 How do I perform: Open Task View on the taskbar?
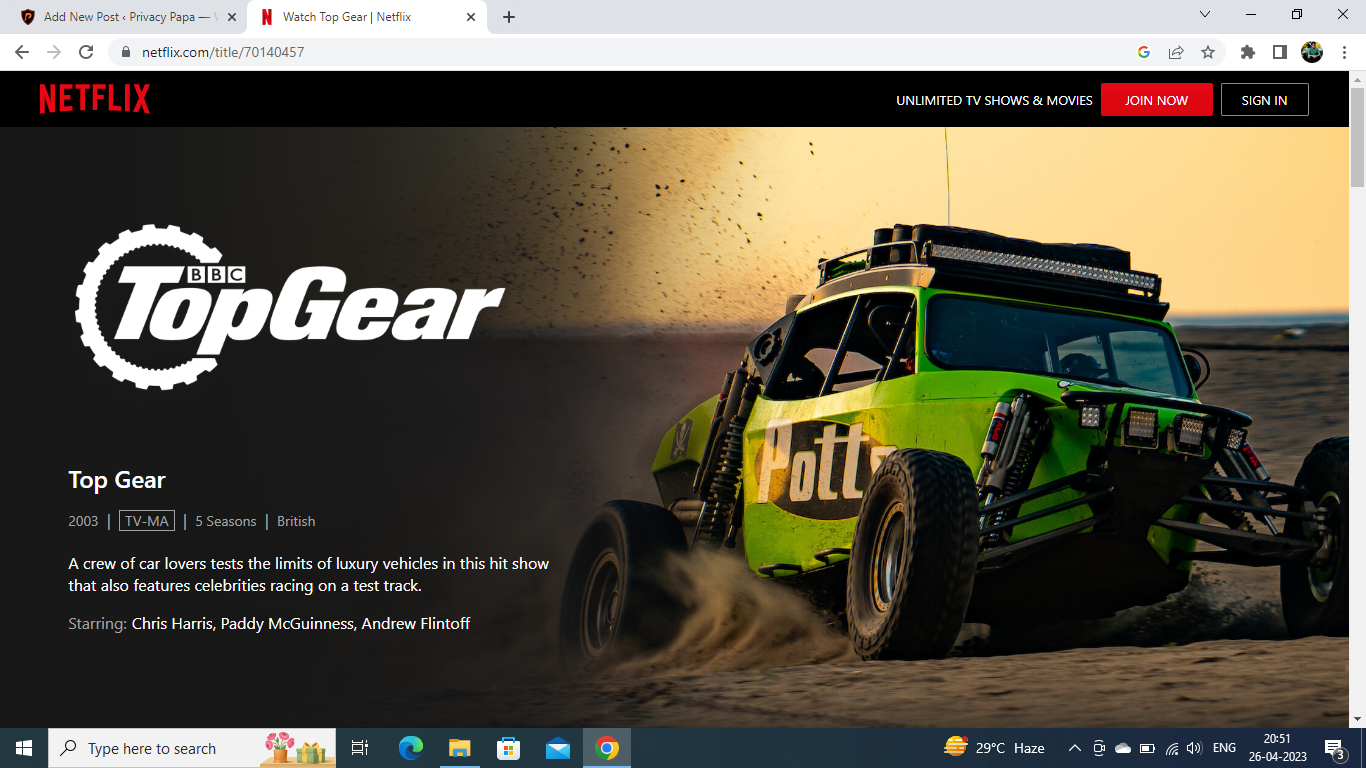(360, 748)
